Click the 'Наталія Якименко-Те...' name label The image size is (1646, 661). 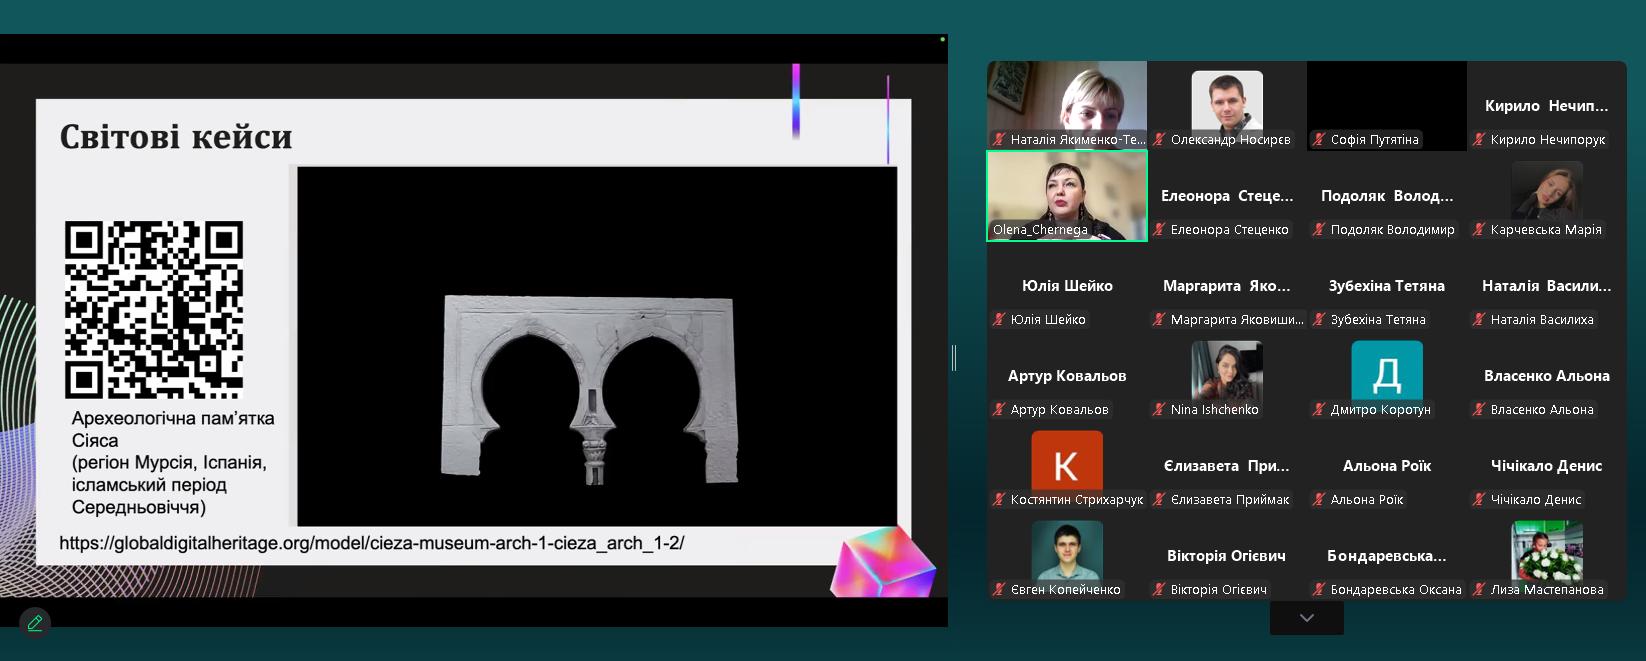[x=1078, y=140]
